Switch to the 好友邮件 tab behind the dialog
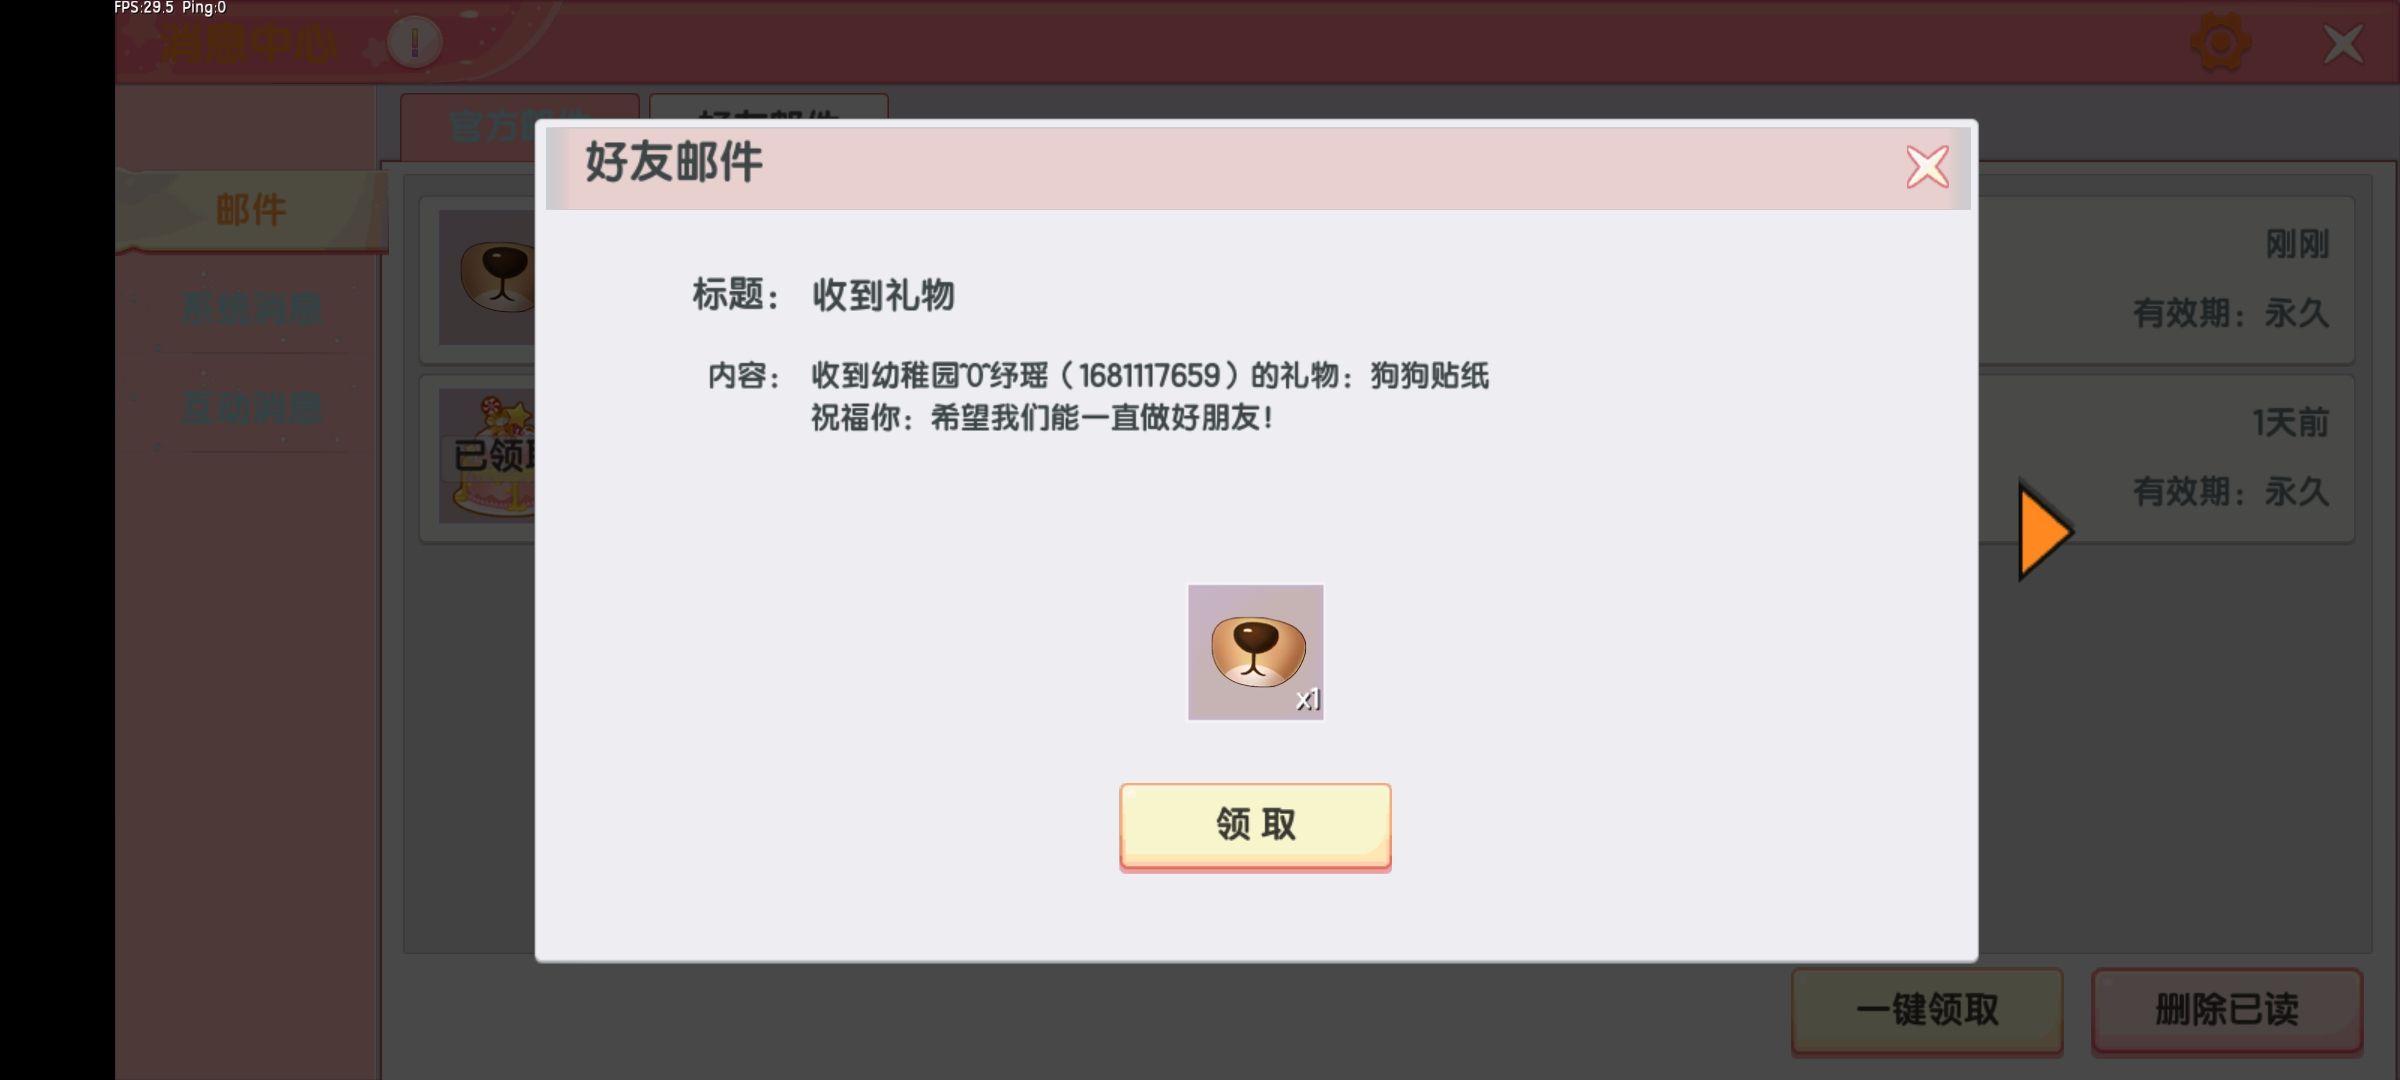 click(768, 109)
